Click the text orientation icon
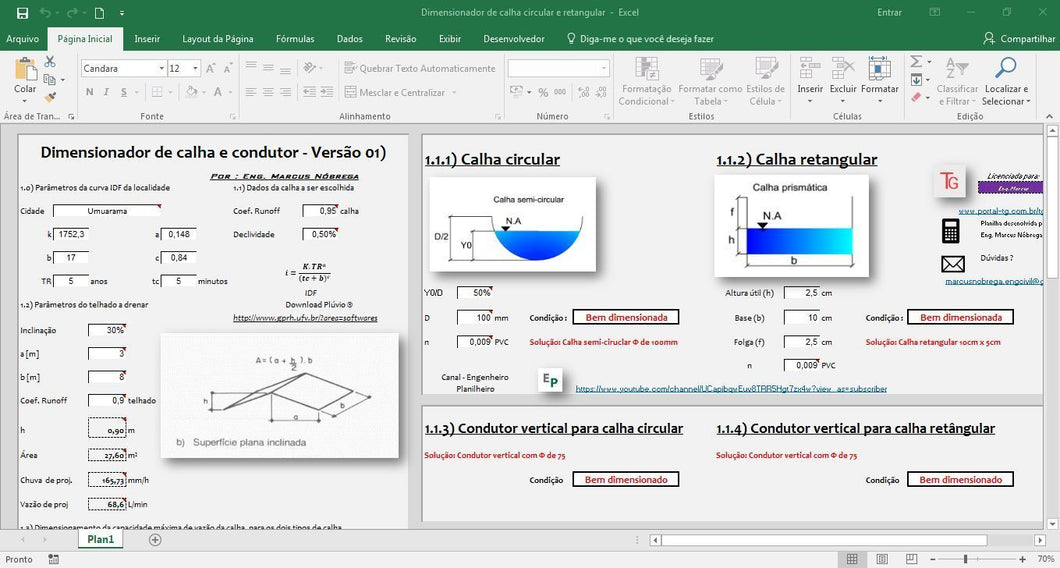Screen dimensions: 1060x568 (x=310, y=68)
